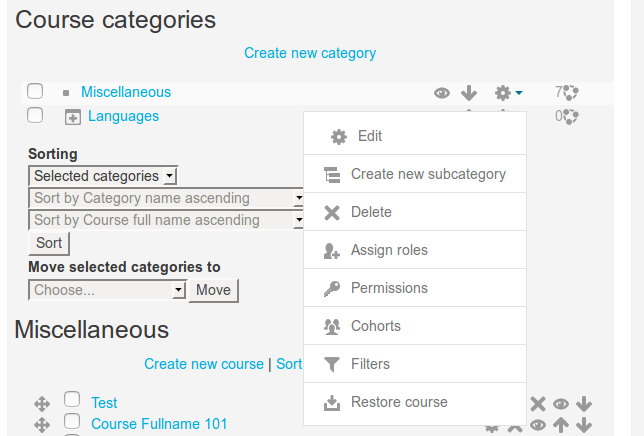Click the move handle beside Course Fullname 101

point(42,425)
